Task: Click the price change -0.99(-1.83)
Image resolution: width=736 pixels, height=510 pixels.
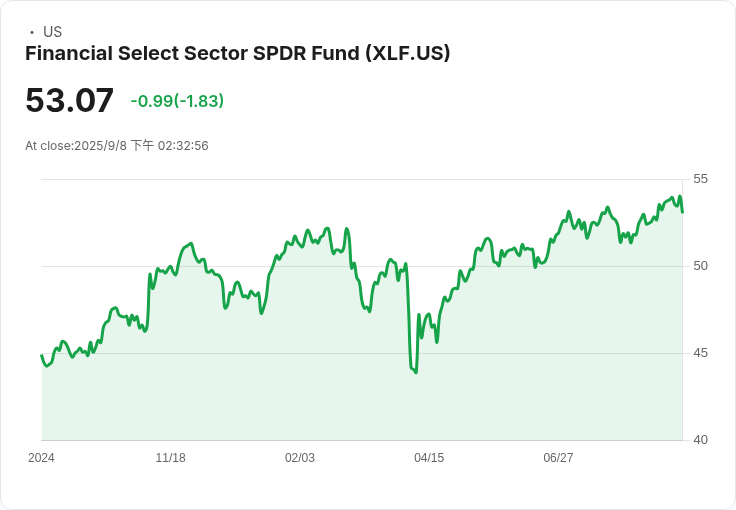Action: tap(177, 101)
